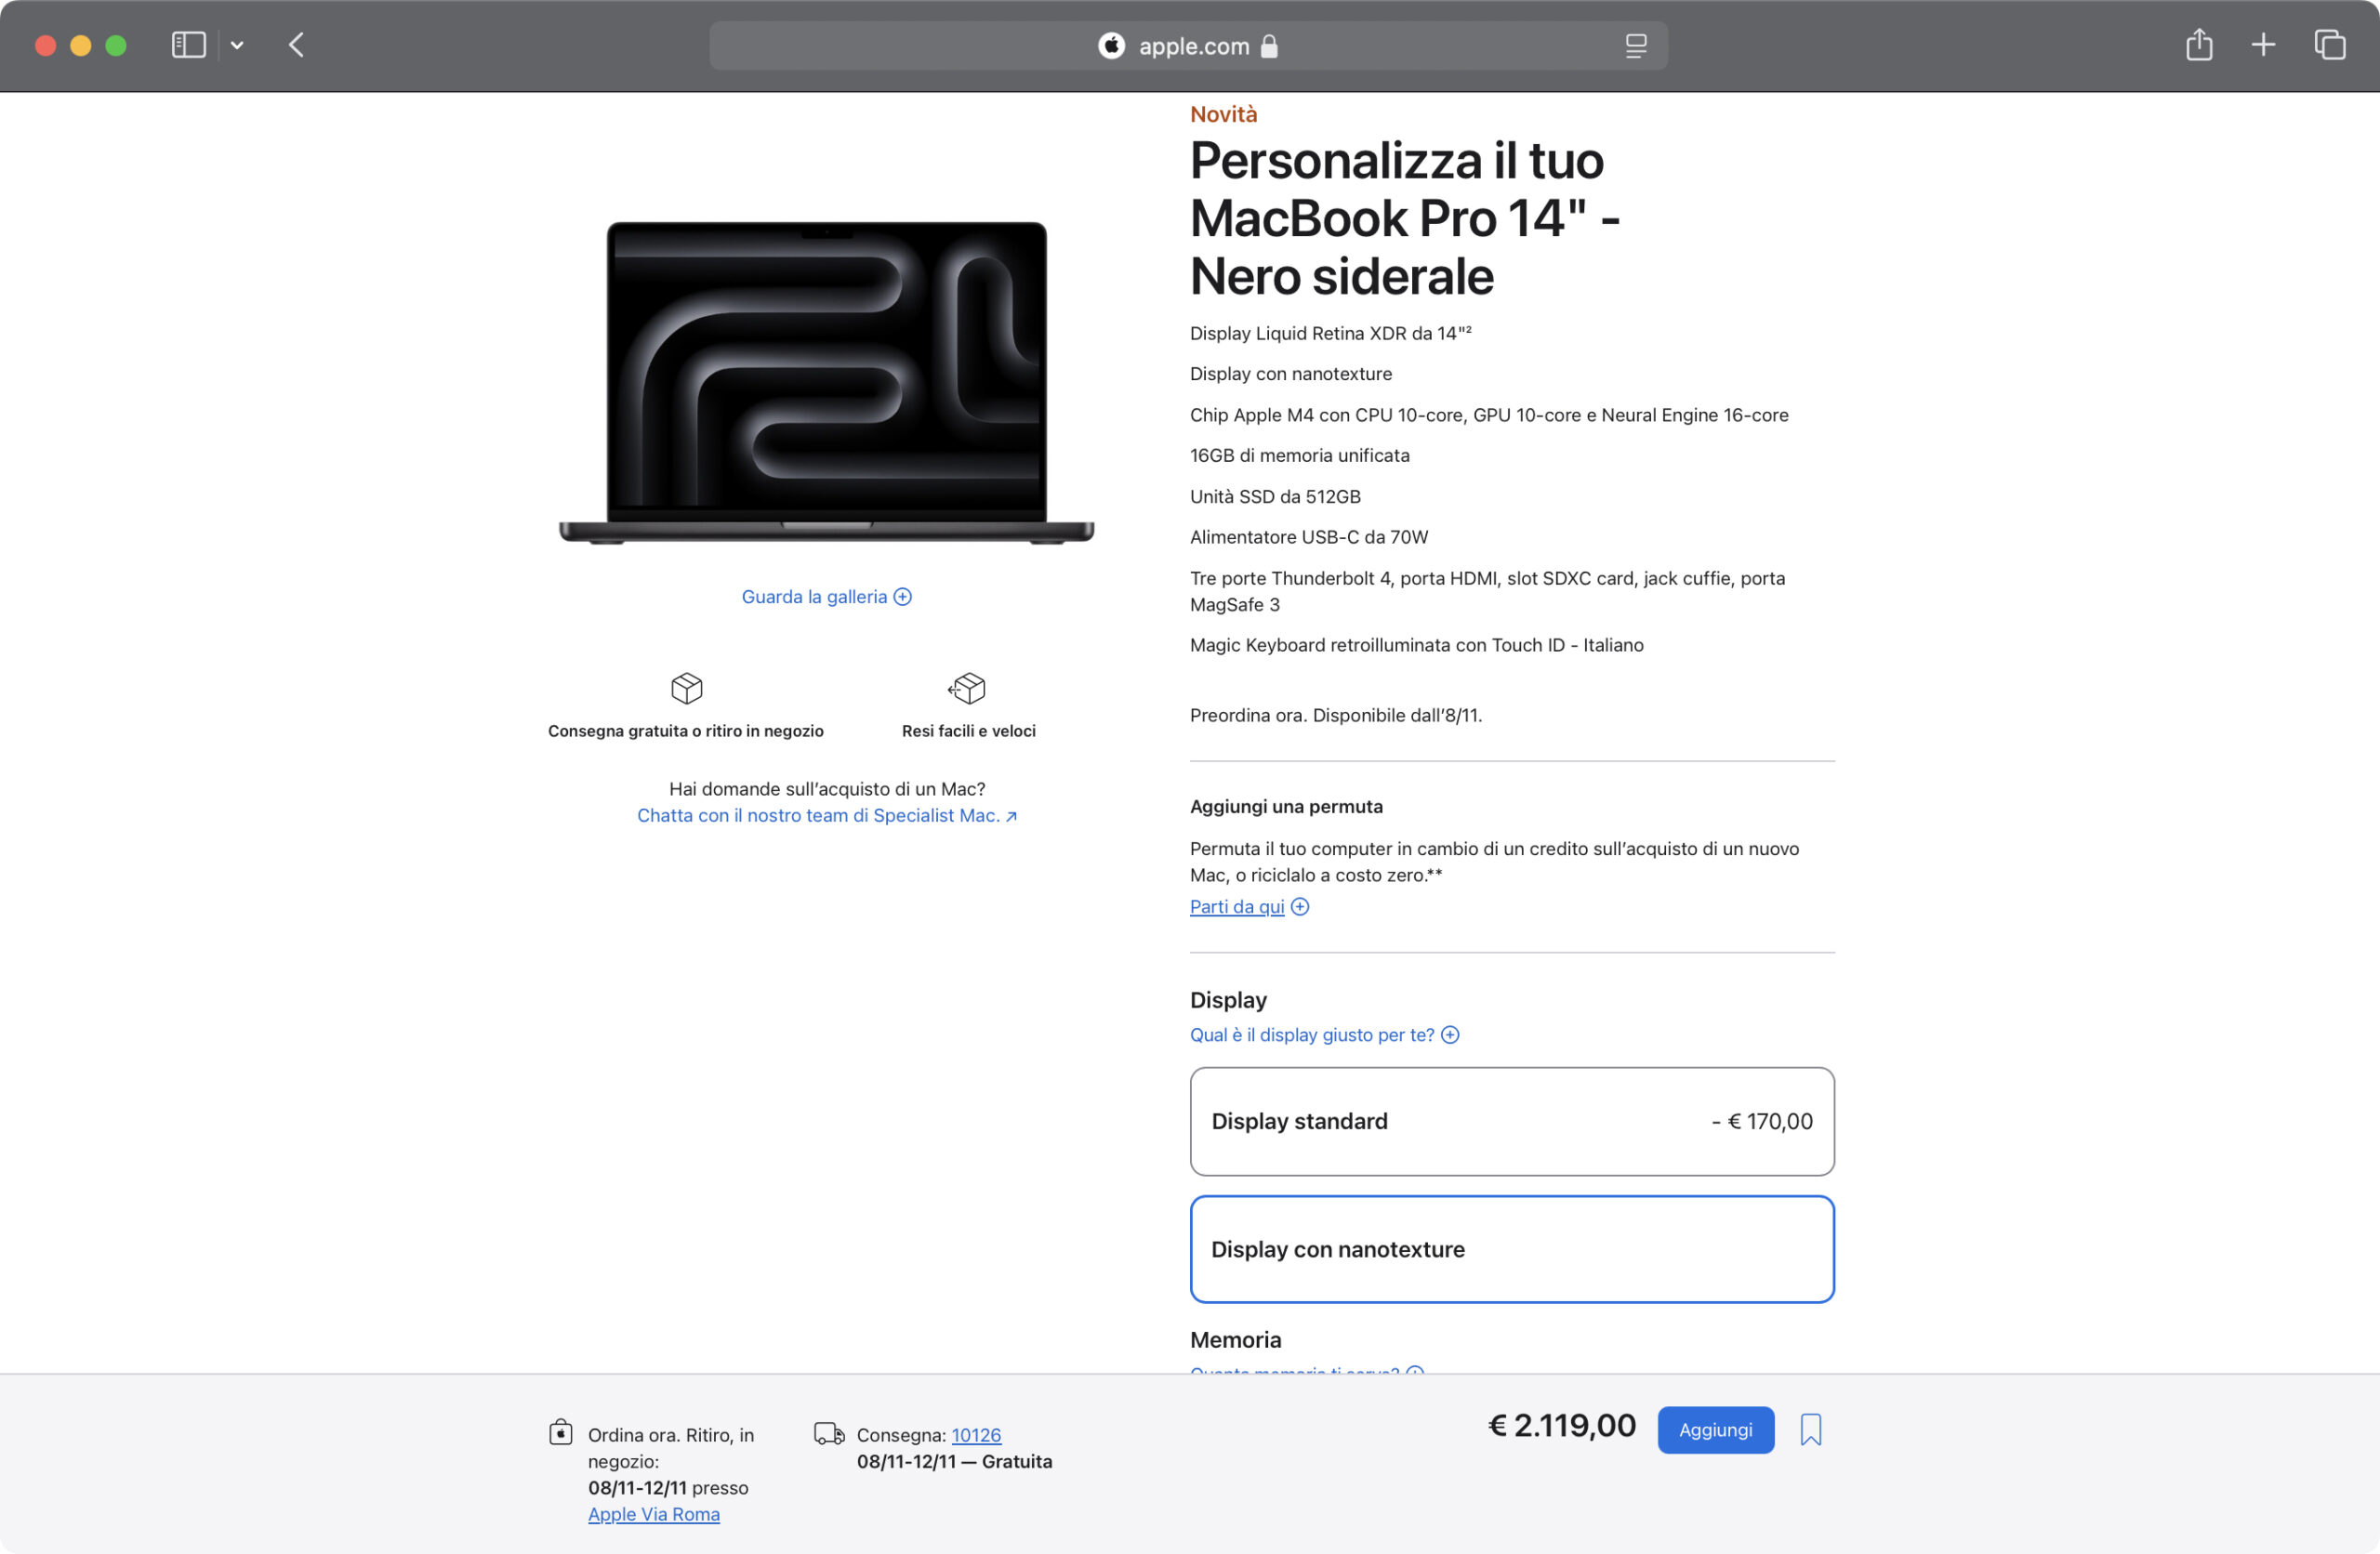Open the tab group dropdown chevron
Screen dimensions: 2380x1554
click(x=237, y=45)
